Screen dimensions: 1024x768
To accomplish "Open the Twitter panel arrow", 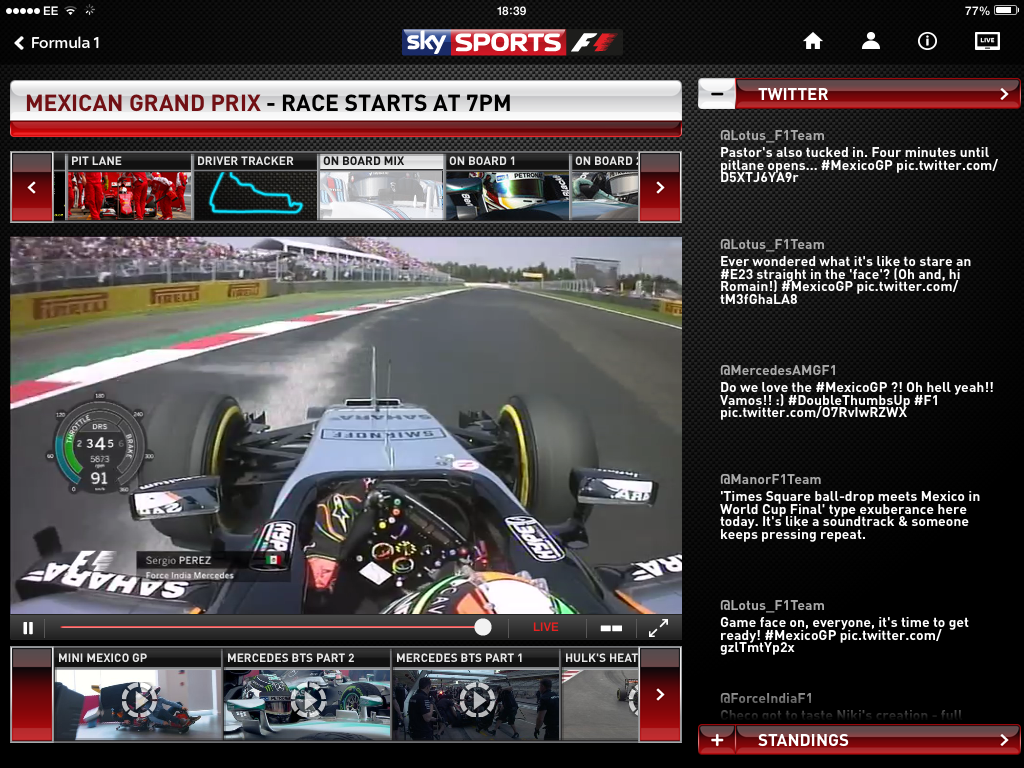I will 1004,94.
